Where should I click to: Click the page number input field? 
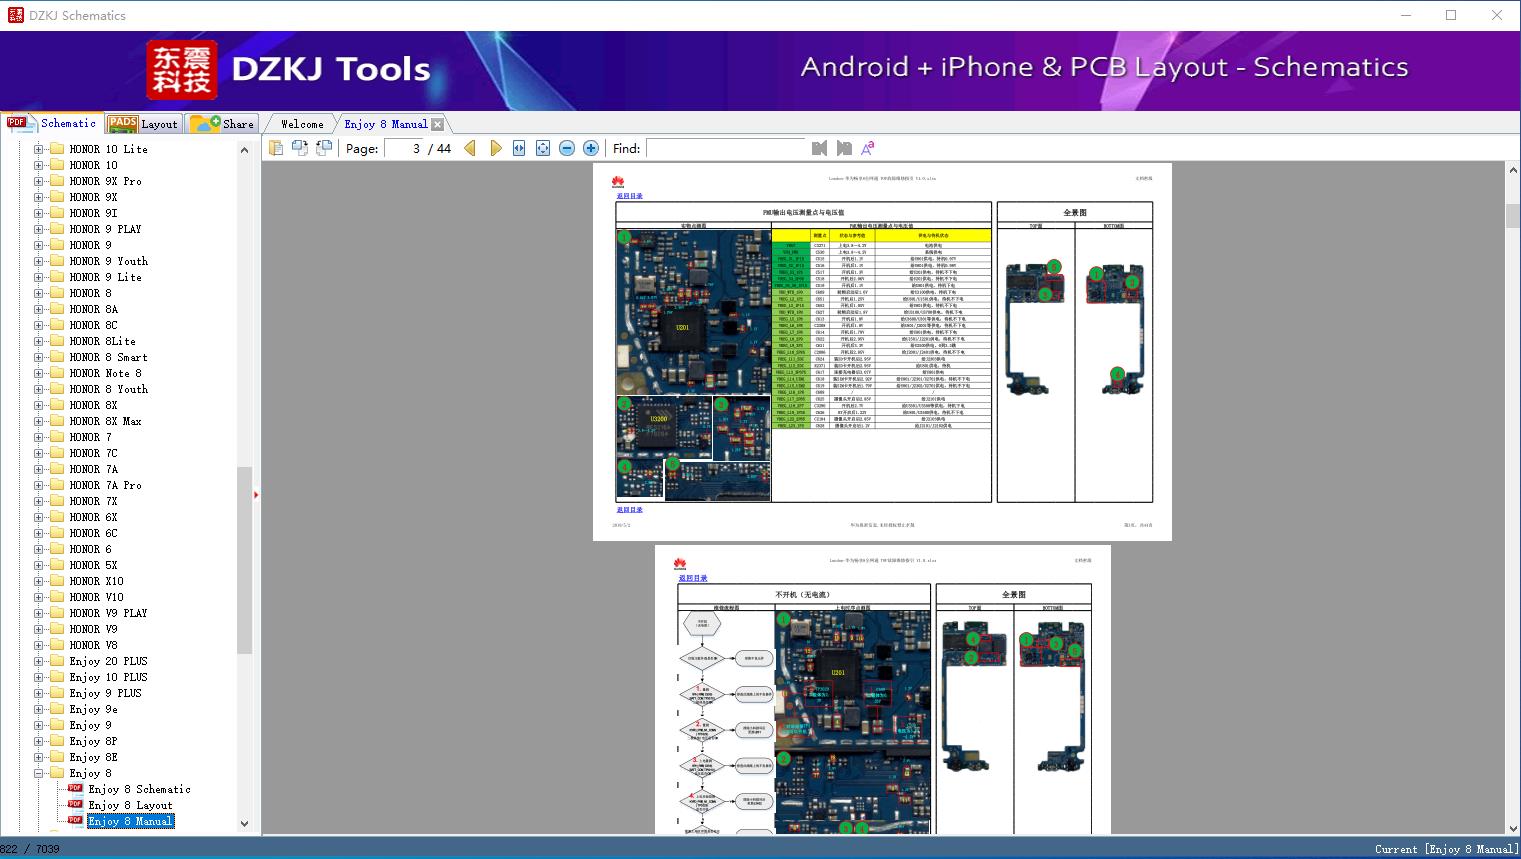[x=404, y=148]
